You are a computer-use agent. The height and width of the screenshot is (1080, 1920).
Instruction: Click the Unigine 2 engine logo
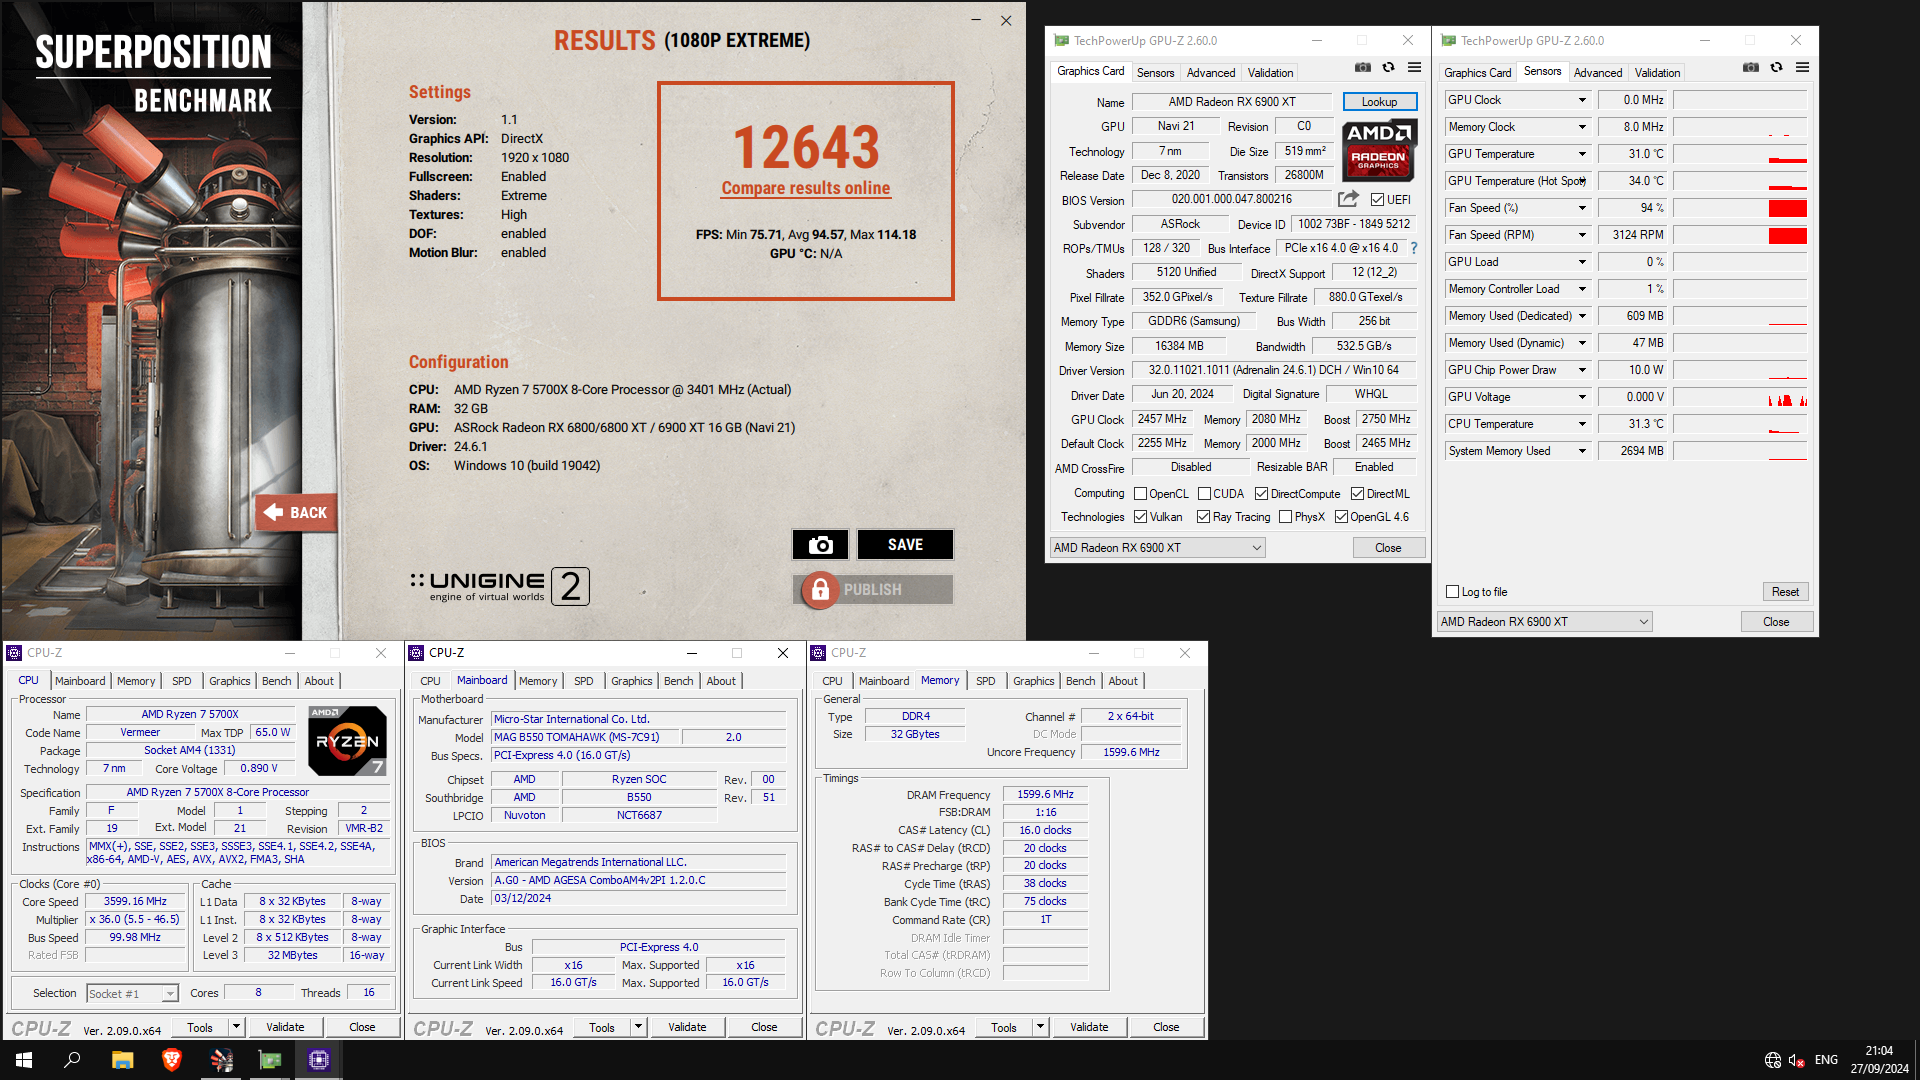pos(500,586)
